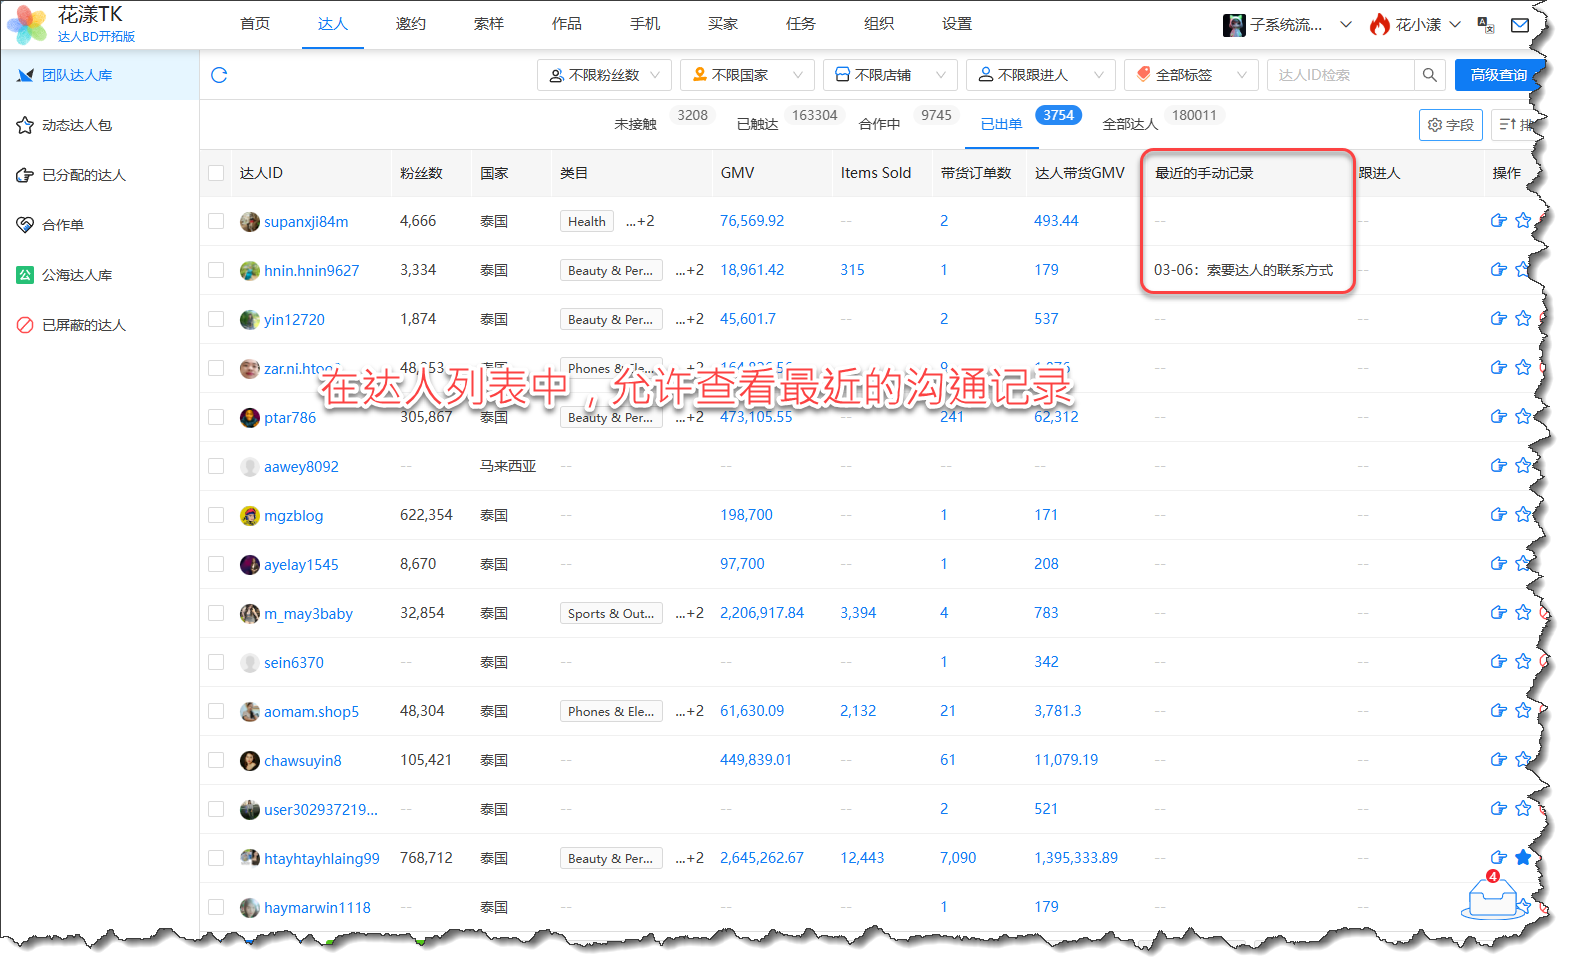
Task: Open the floating inbox icon with badge
Action: coord(1493,898)
